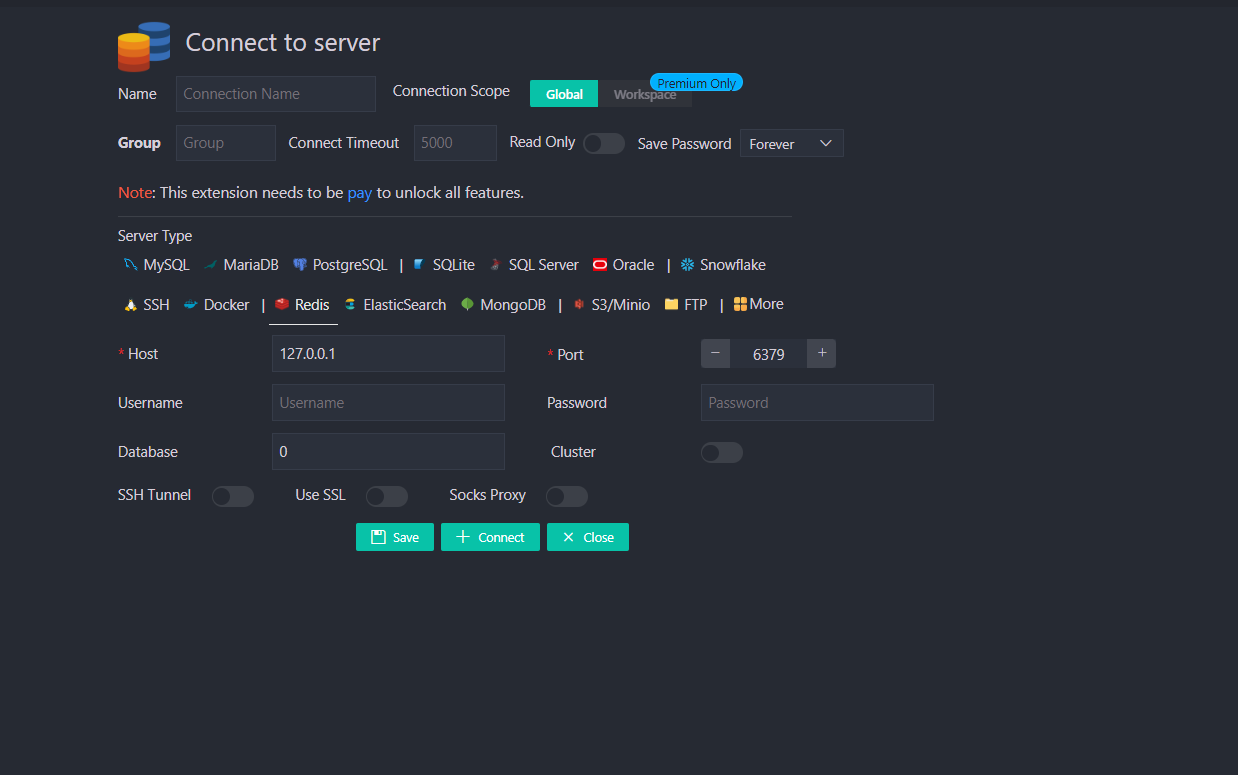The width and height of the screenshot is (1238, 775).
Task: Enable the Cluster switch
Action: click(722, 452)
